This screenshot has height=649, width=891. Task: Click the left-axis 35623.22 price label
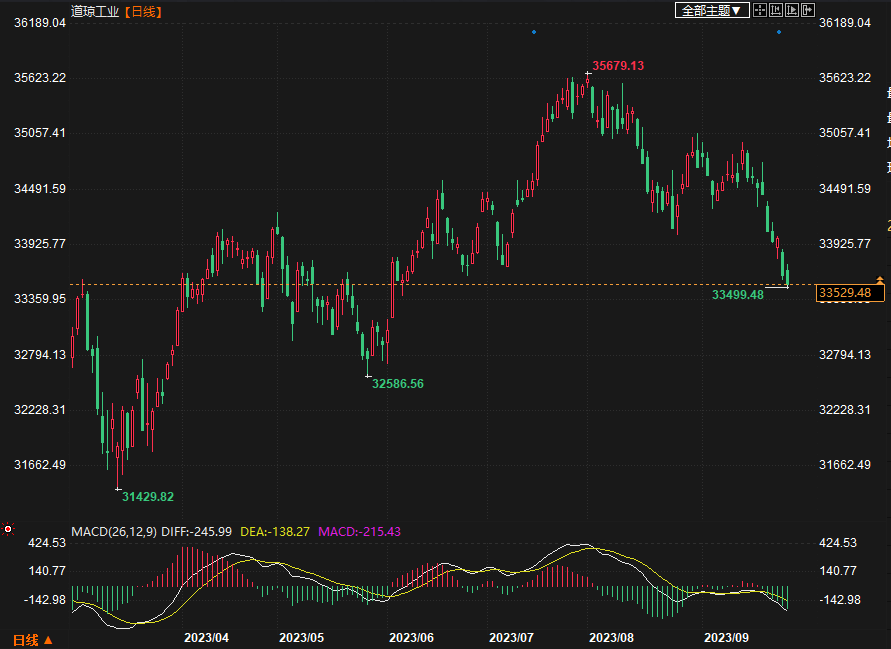pyautogui.click(x=40, y=78)
